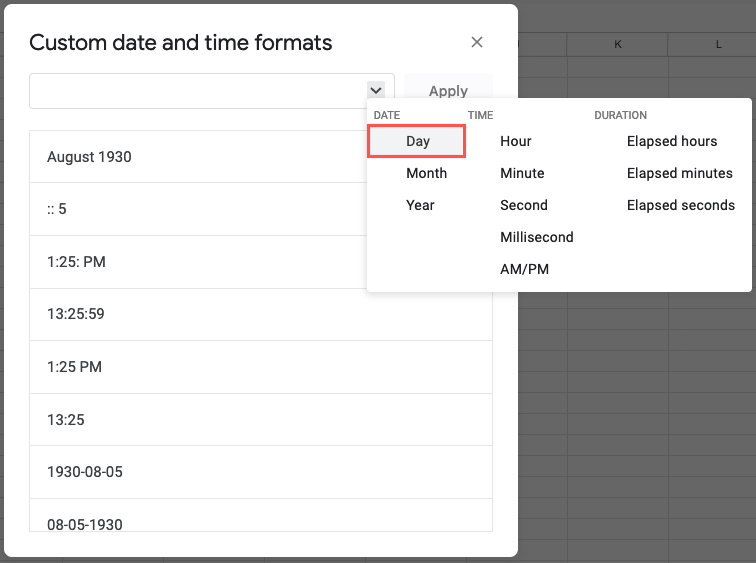The height and width of the screenshot is (563, 756).
Task: Select the 1930-08-05 format preset
Action: pyautogui.click(x=261, y=472)
